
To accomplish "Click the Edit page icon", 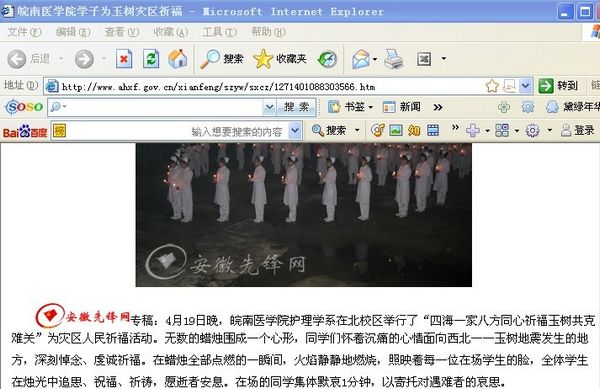I will click(x=424, y=59).
